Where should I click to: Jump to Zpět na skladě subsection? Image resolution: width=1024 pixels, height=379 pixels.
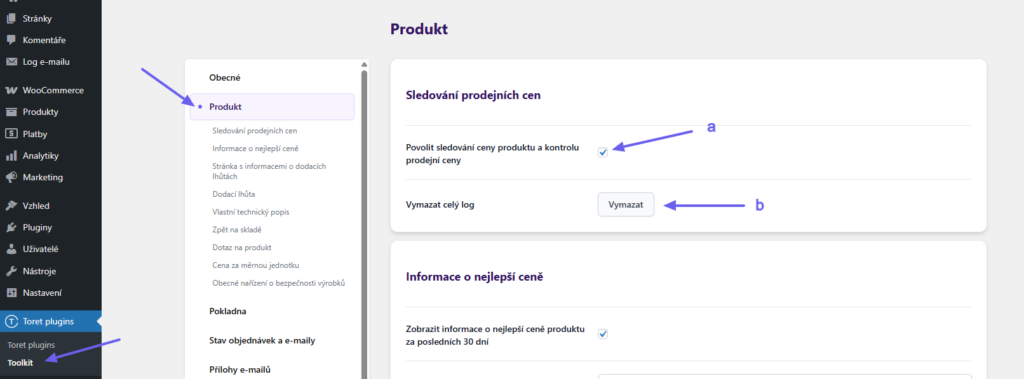pos(237,229)
